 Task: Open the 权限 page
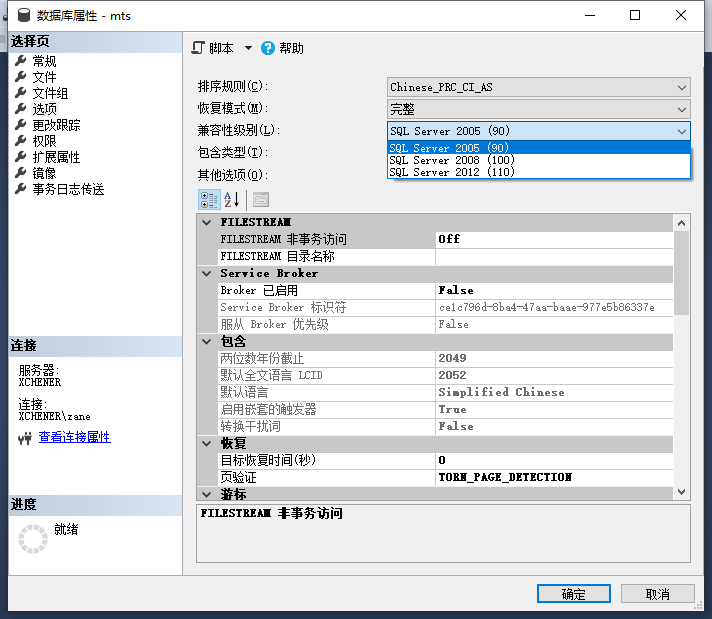pyautogui.click(x=44, y=141)
